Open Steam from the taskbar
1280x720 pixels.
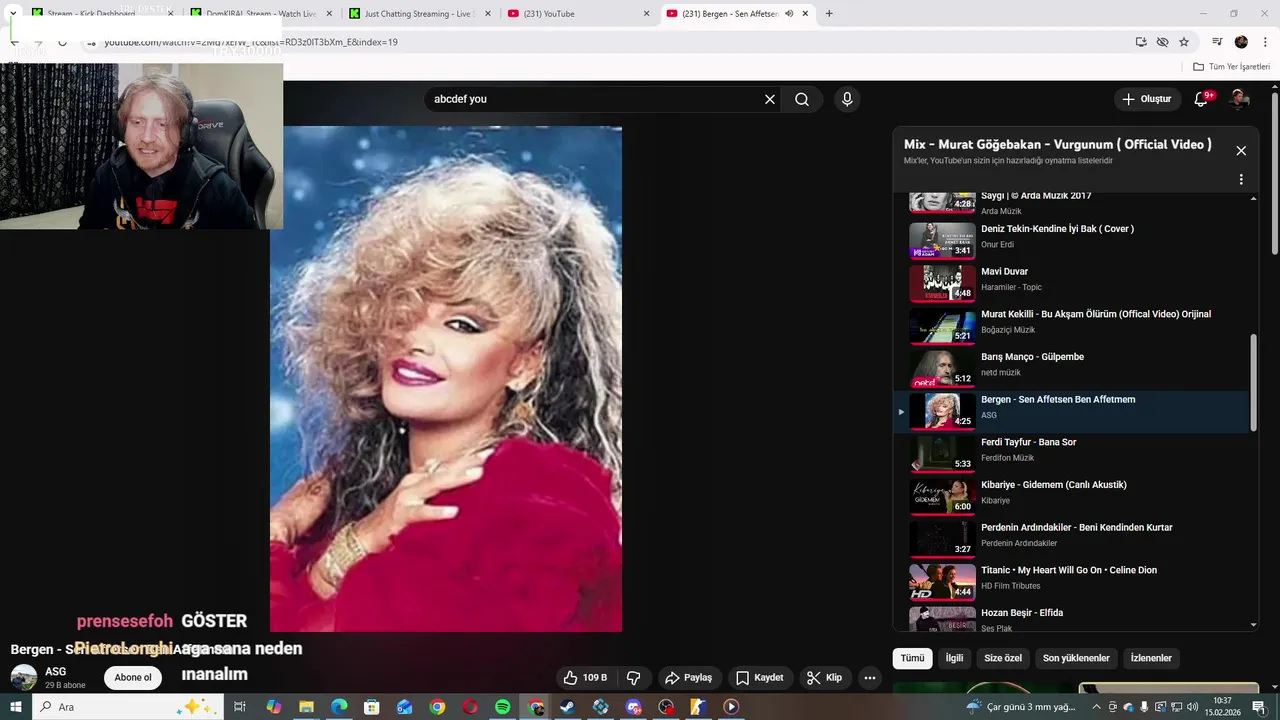pos(567,707)
